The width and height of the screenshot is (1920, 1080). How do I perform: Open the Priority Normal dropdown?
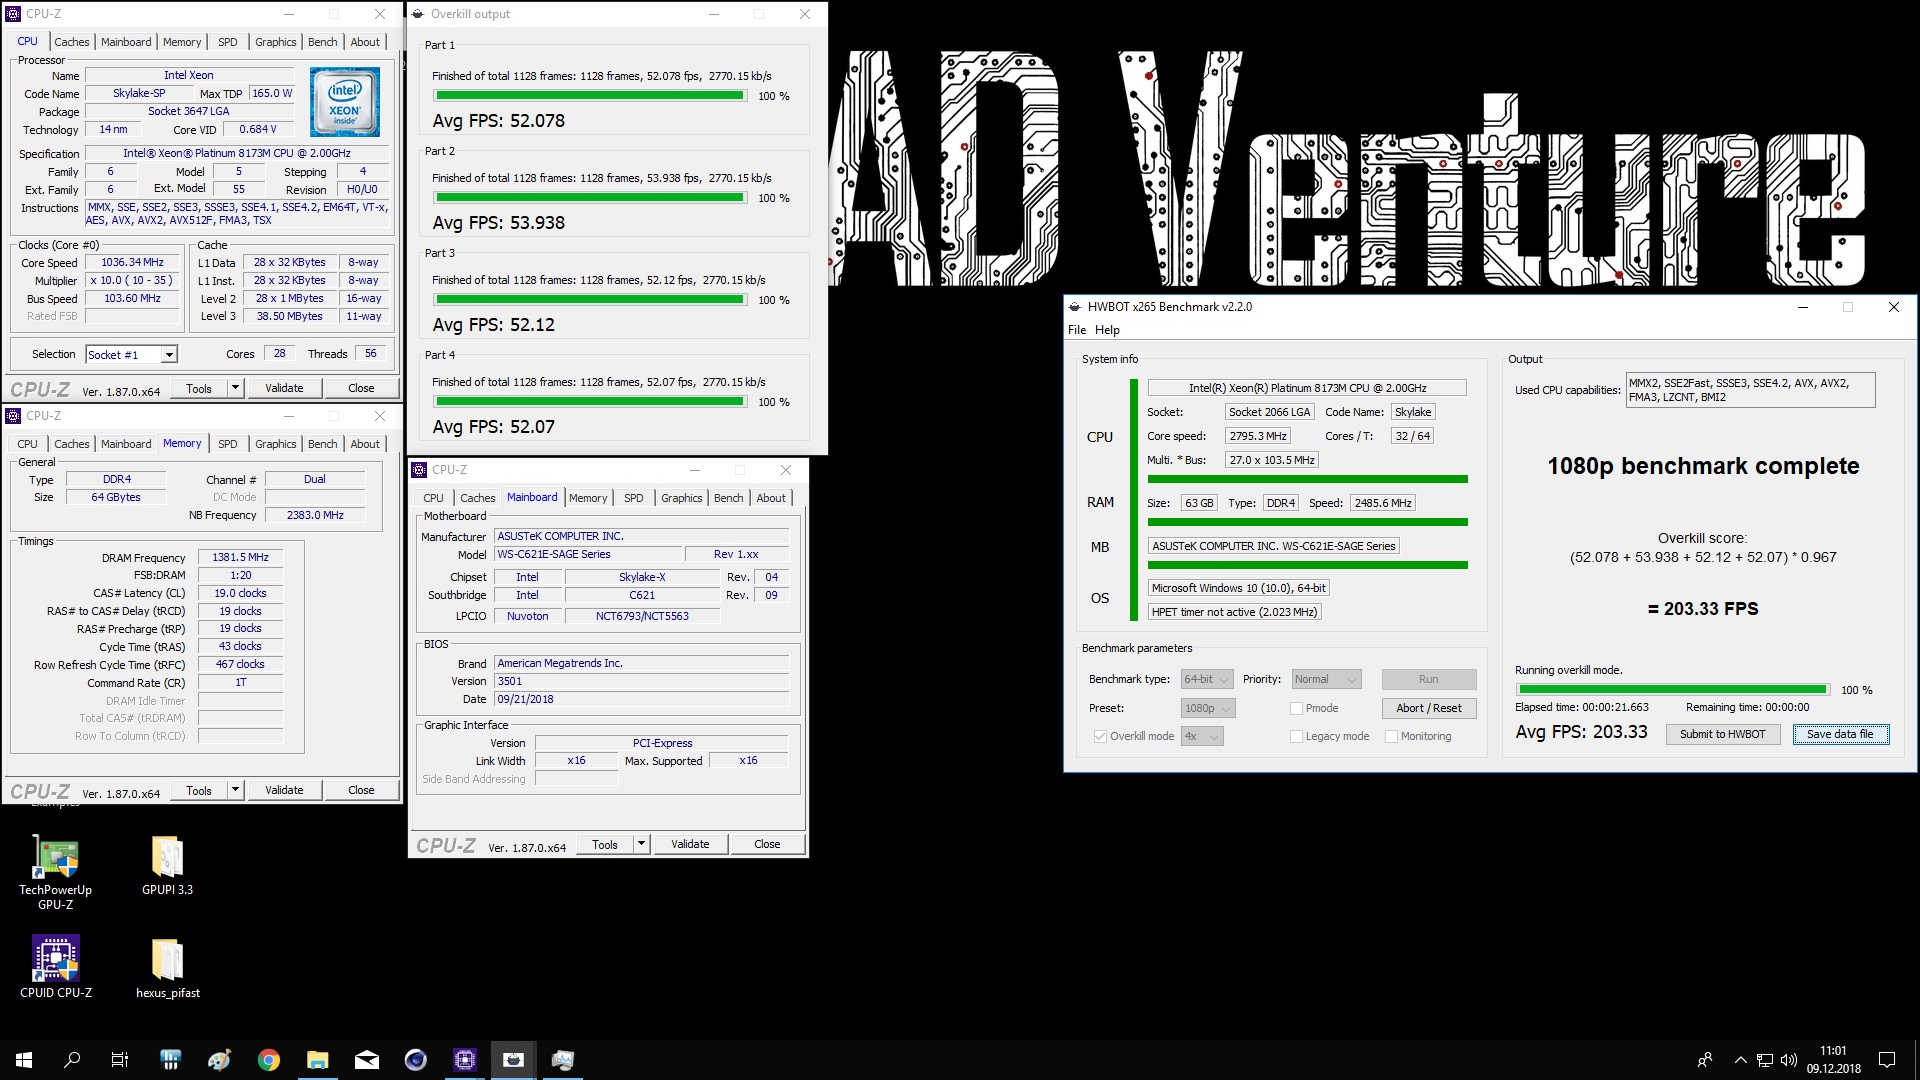[1326, 680]
